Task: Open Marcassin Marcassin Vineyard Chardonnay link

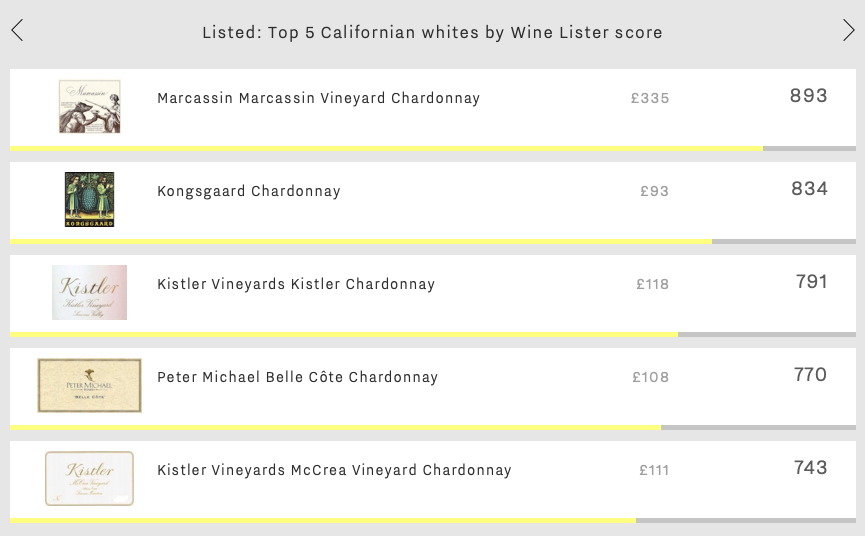Action: coord(318,98)
